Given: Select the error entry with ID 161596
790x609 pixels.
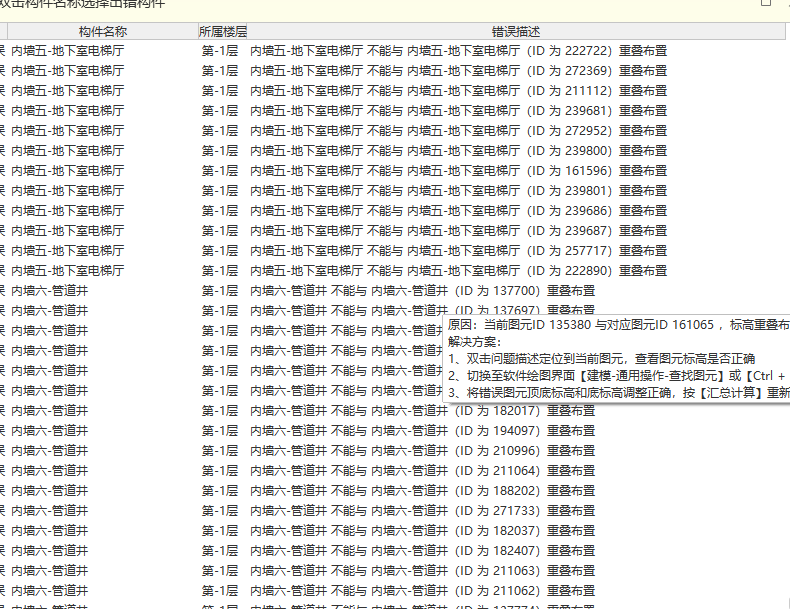Looking at the screenshot, I should point(393,171).
